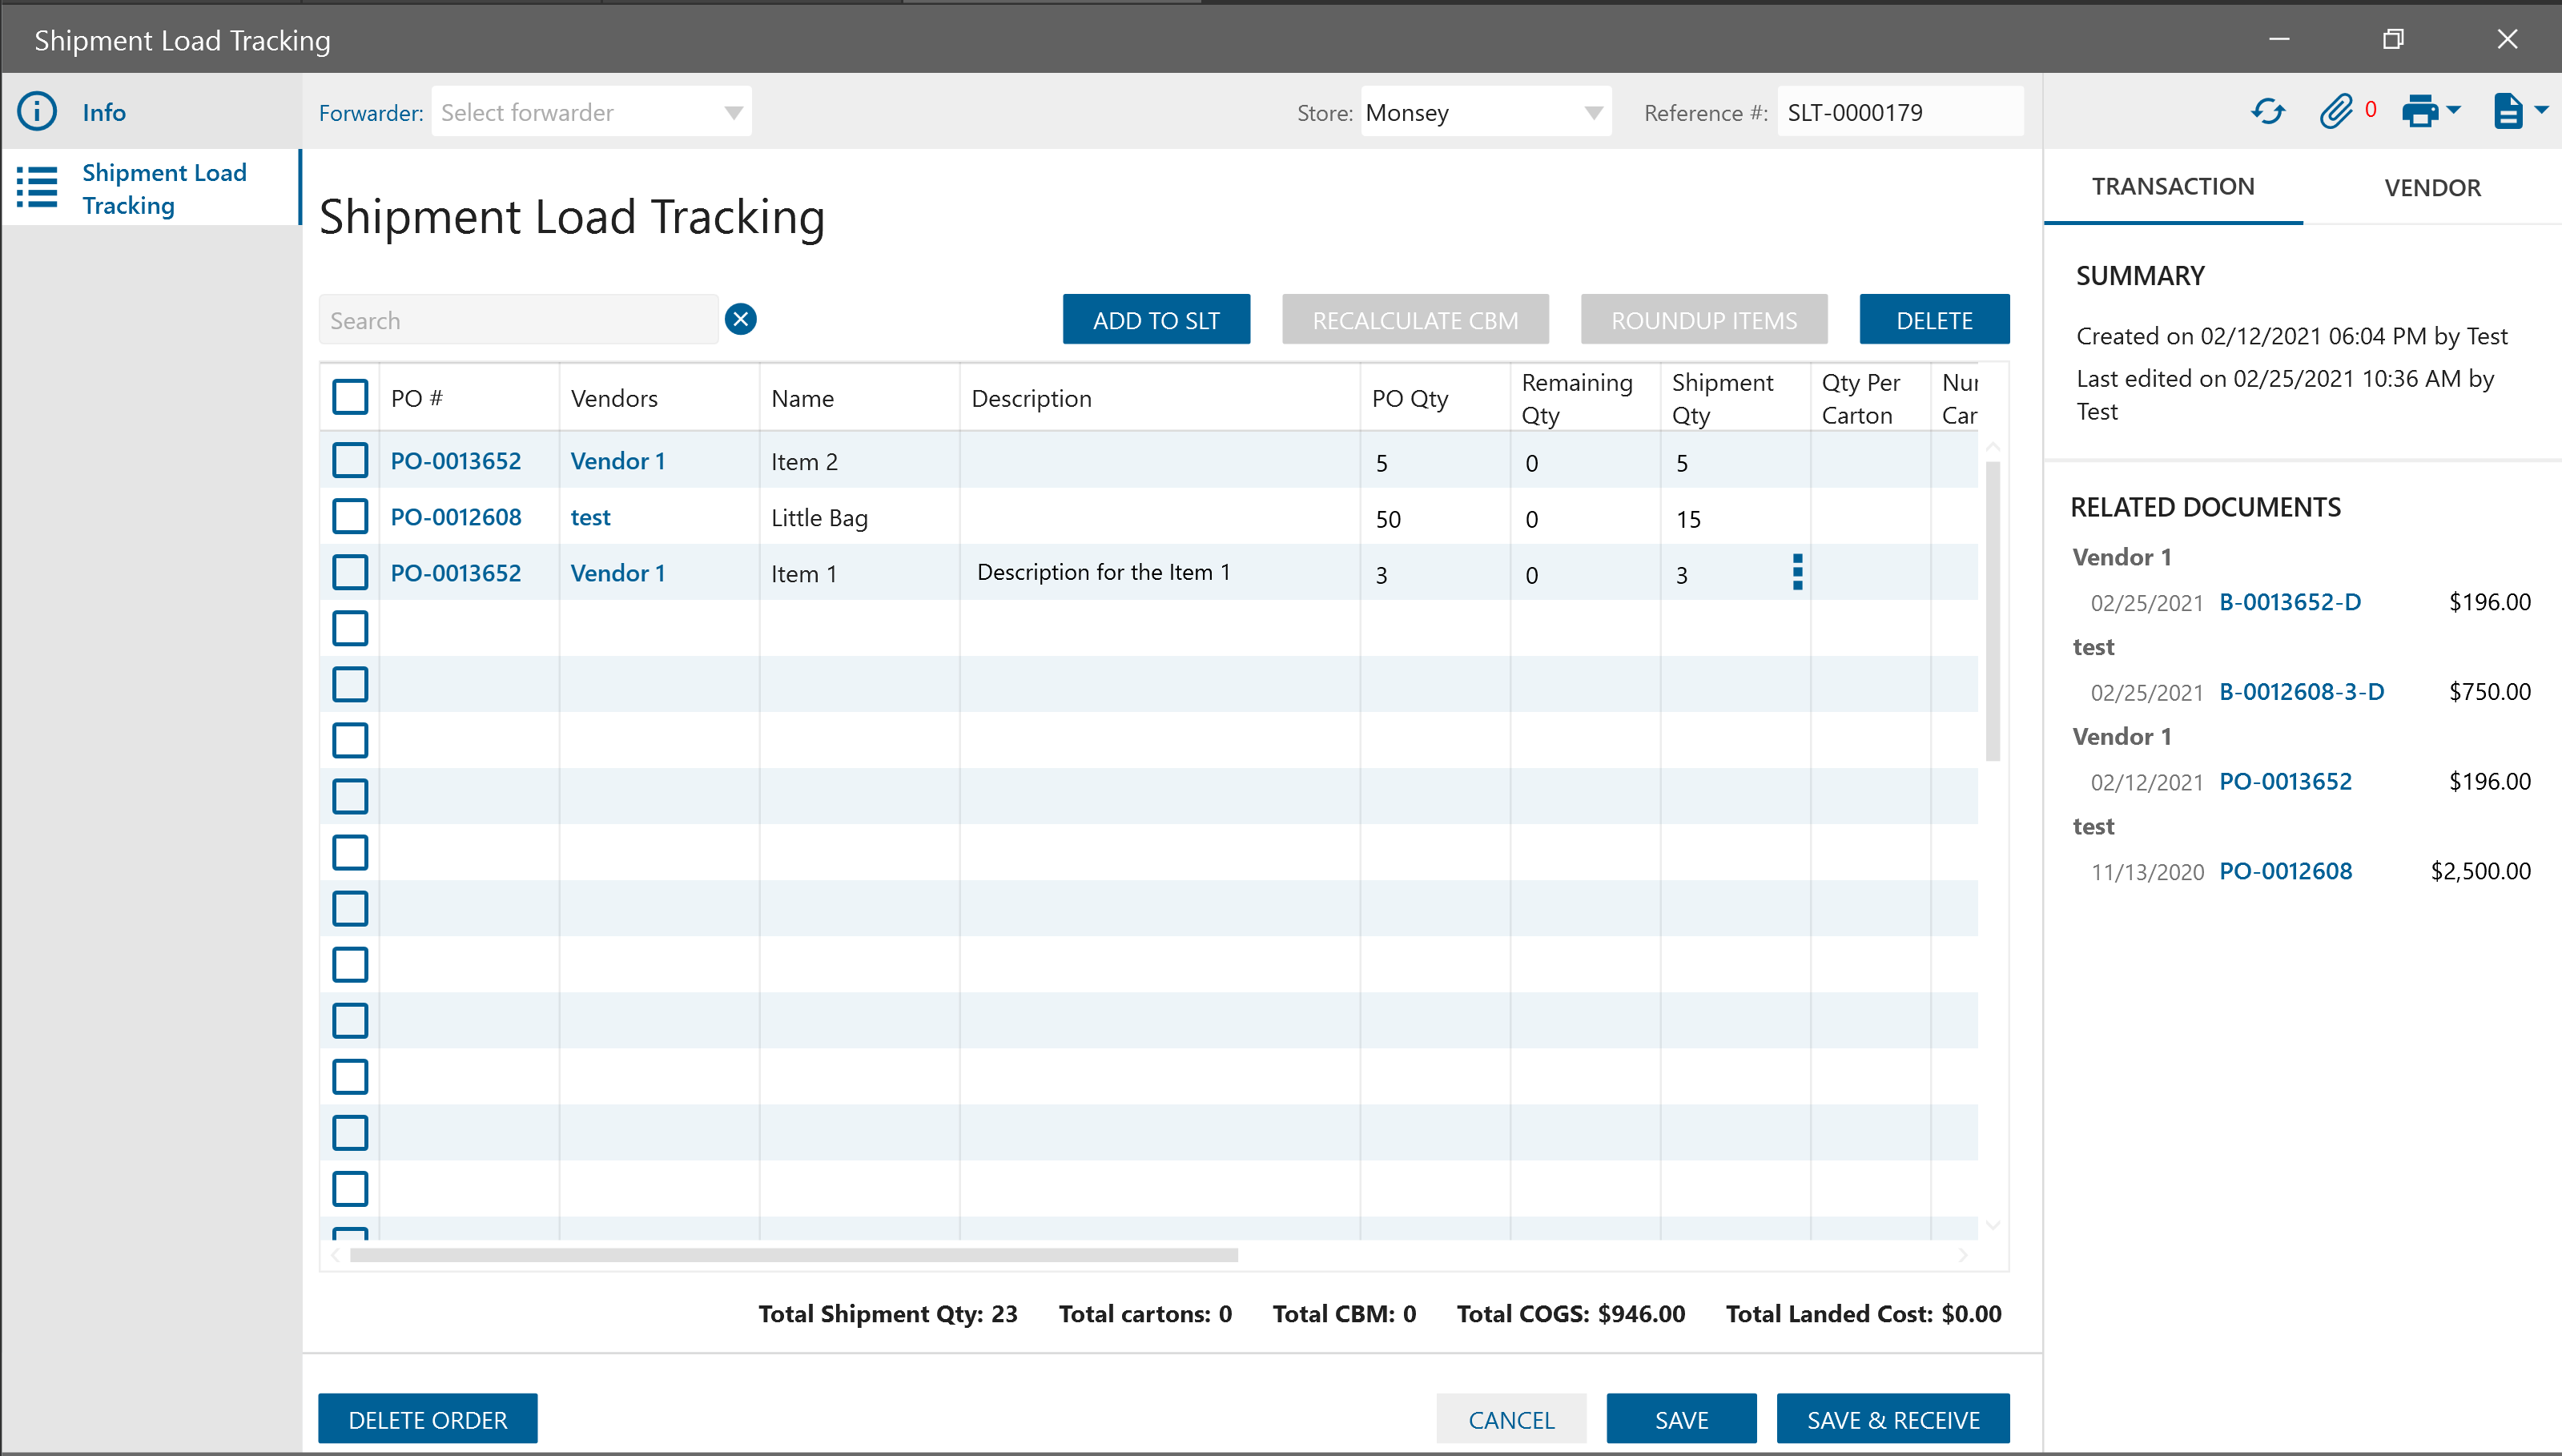2562x1456 pixels.
Task: Expand the print options dropdown arrow
Action: [x=2453, y=110]
